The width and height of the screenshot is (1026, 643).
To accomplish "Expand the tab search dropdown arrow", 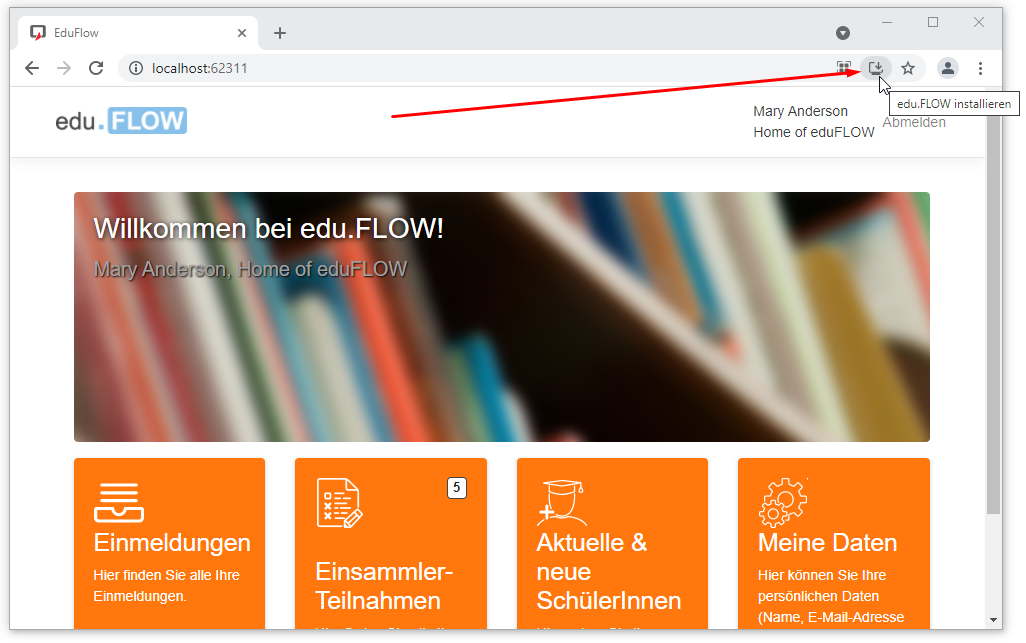I will [843, 33].
